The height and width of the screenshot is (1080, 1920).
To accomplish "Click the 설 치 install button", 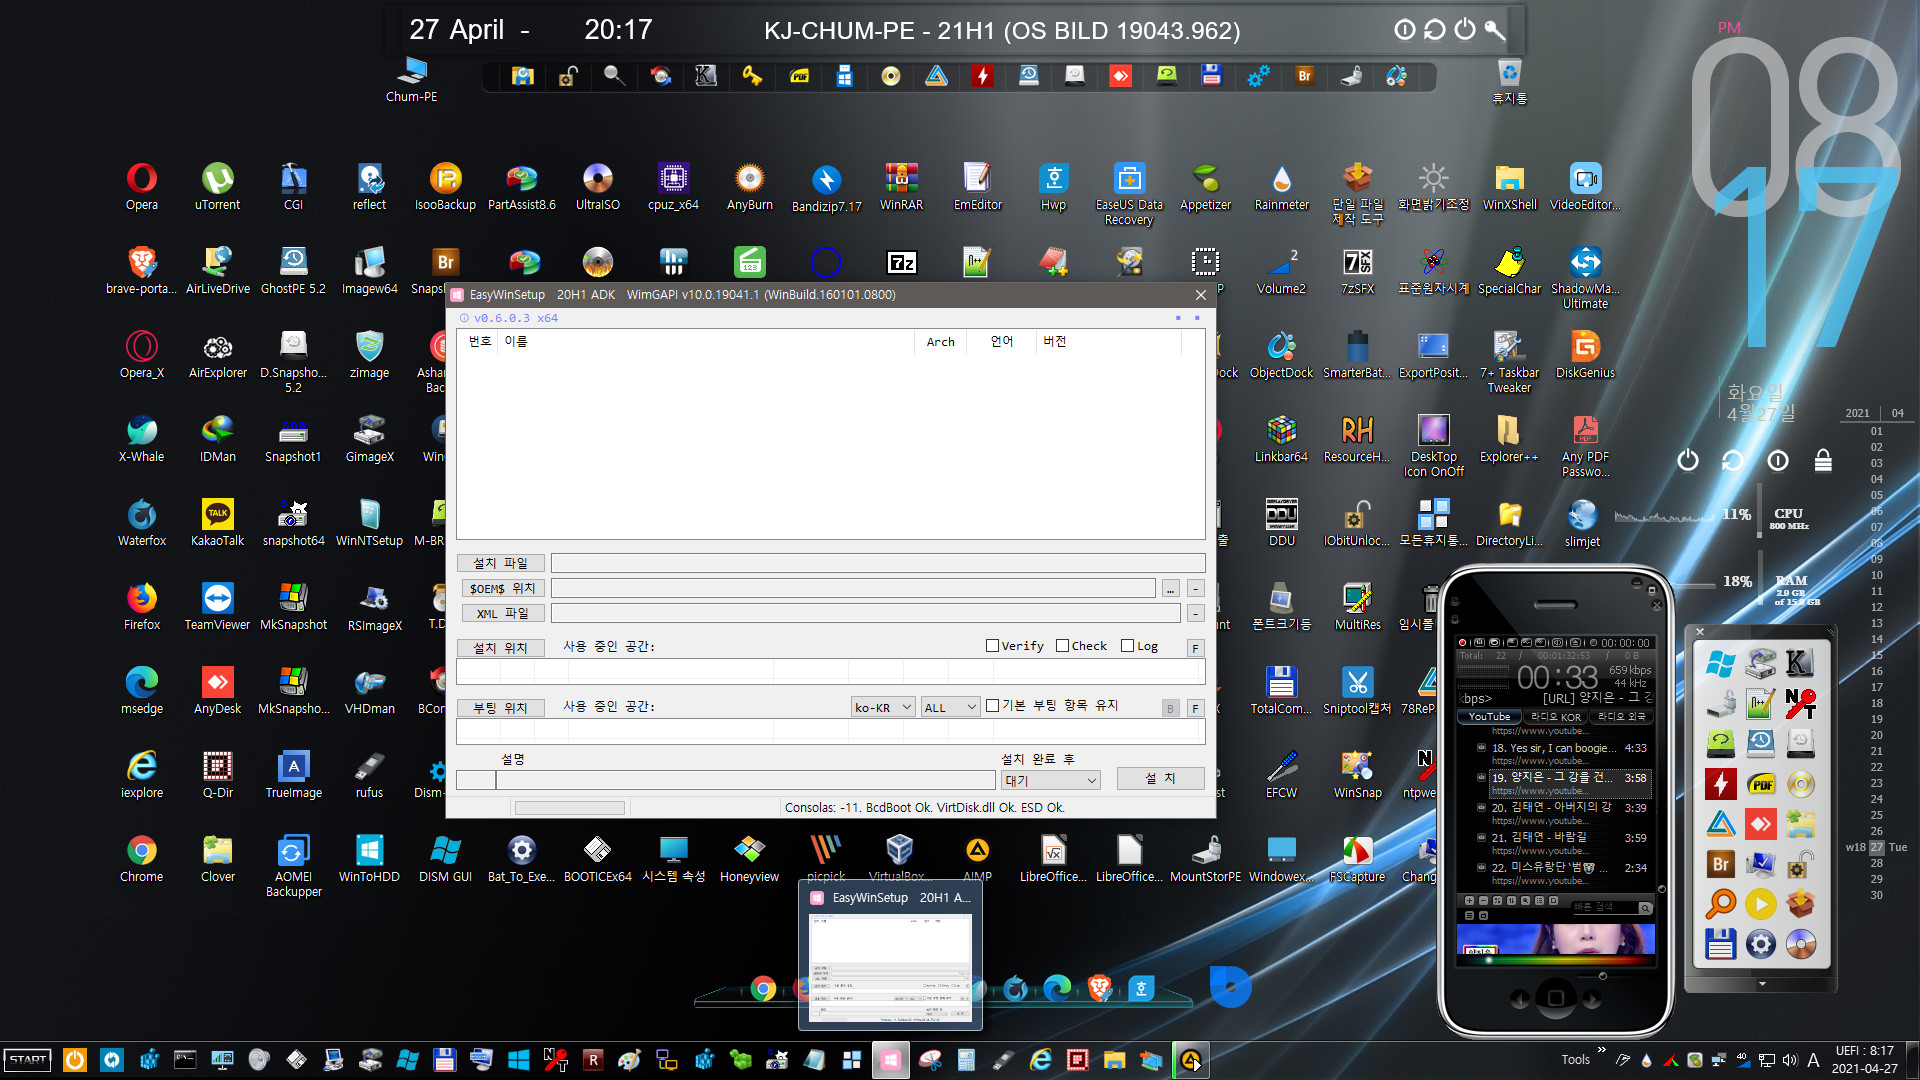I will click(1160, 778).
